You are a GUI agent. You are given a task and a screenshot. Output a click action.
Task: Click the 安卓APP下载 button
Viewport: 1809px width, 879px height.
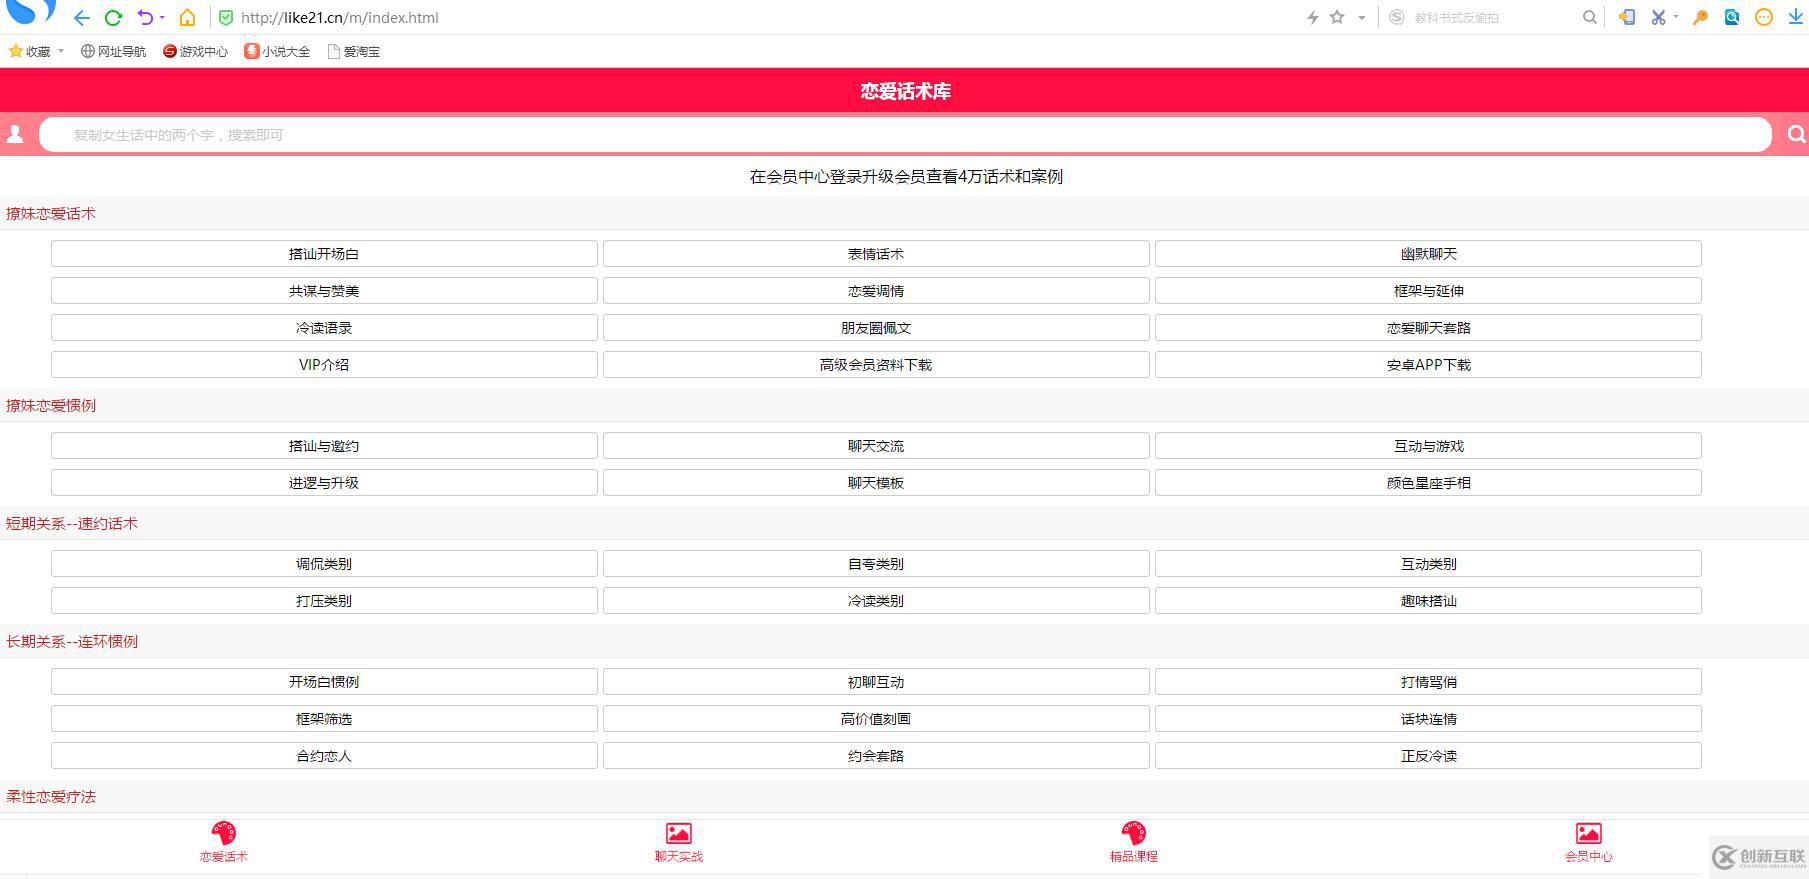coord(1428,365)
